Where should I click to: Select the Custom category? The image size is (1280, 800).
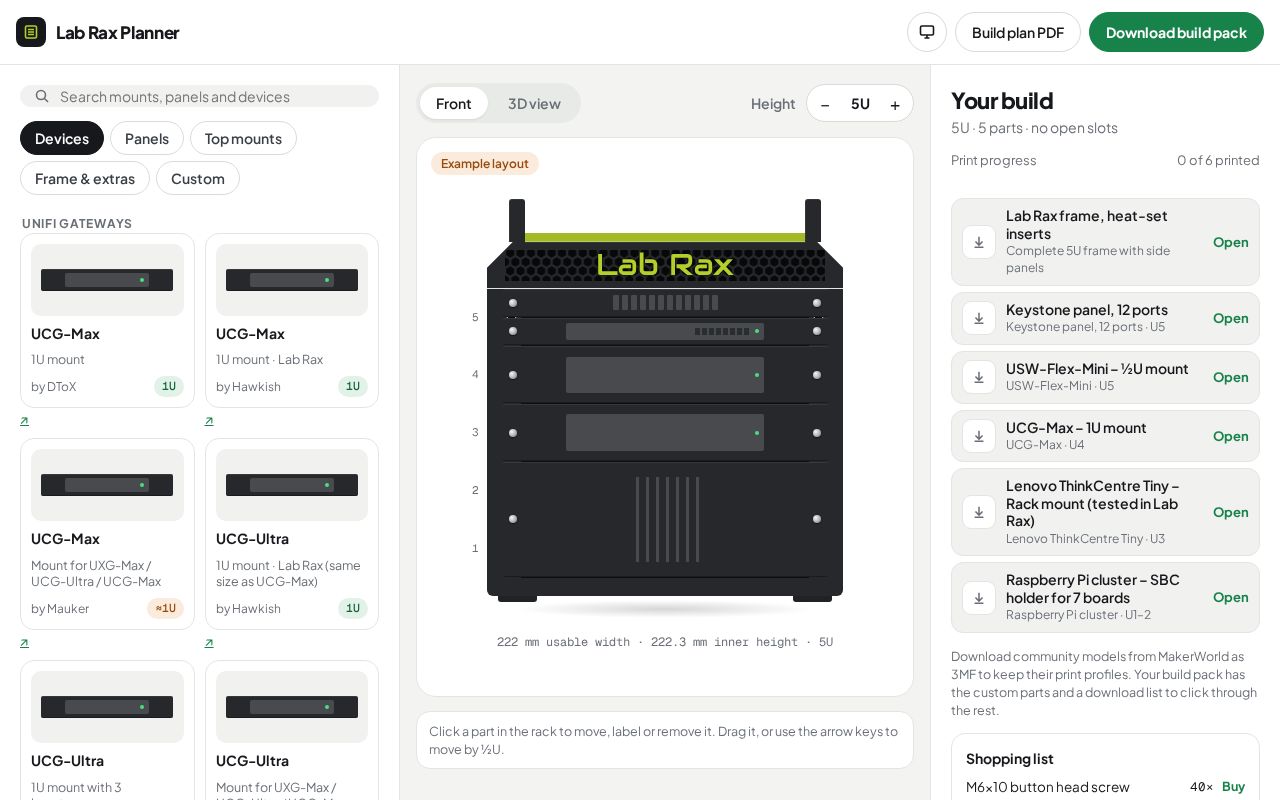198,178
